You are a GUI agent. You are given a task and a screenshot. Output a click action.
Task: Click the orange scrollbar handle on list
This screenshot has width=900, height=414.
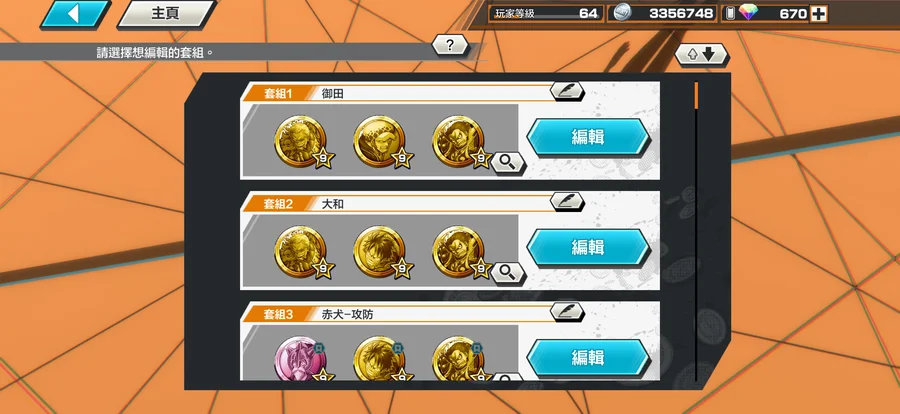tap(696, 95)
